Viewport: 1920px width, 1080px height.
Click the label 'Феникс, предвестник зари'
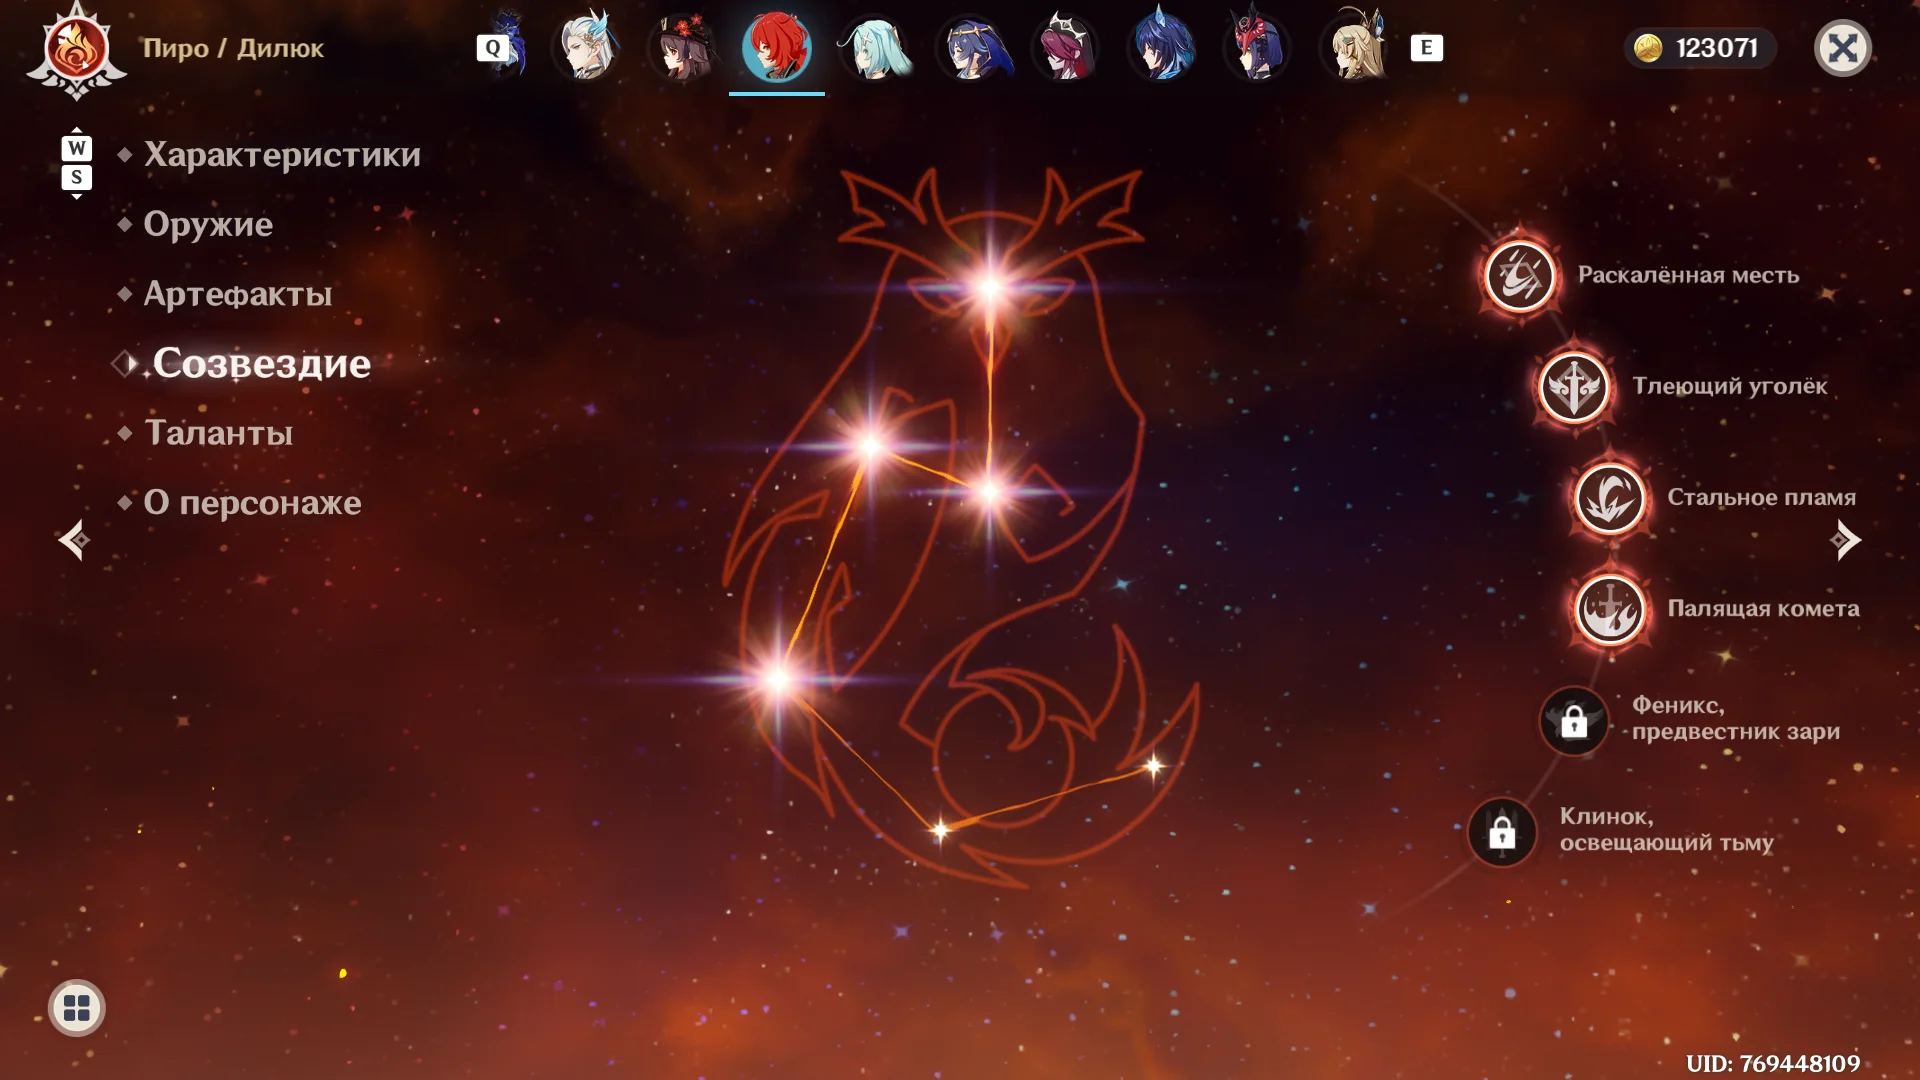(1735, 718)
